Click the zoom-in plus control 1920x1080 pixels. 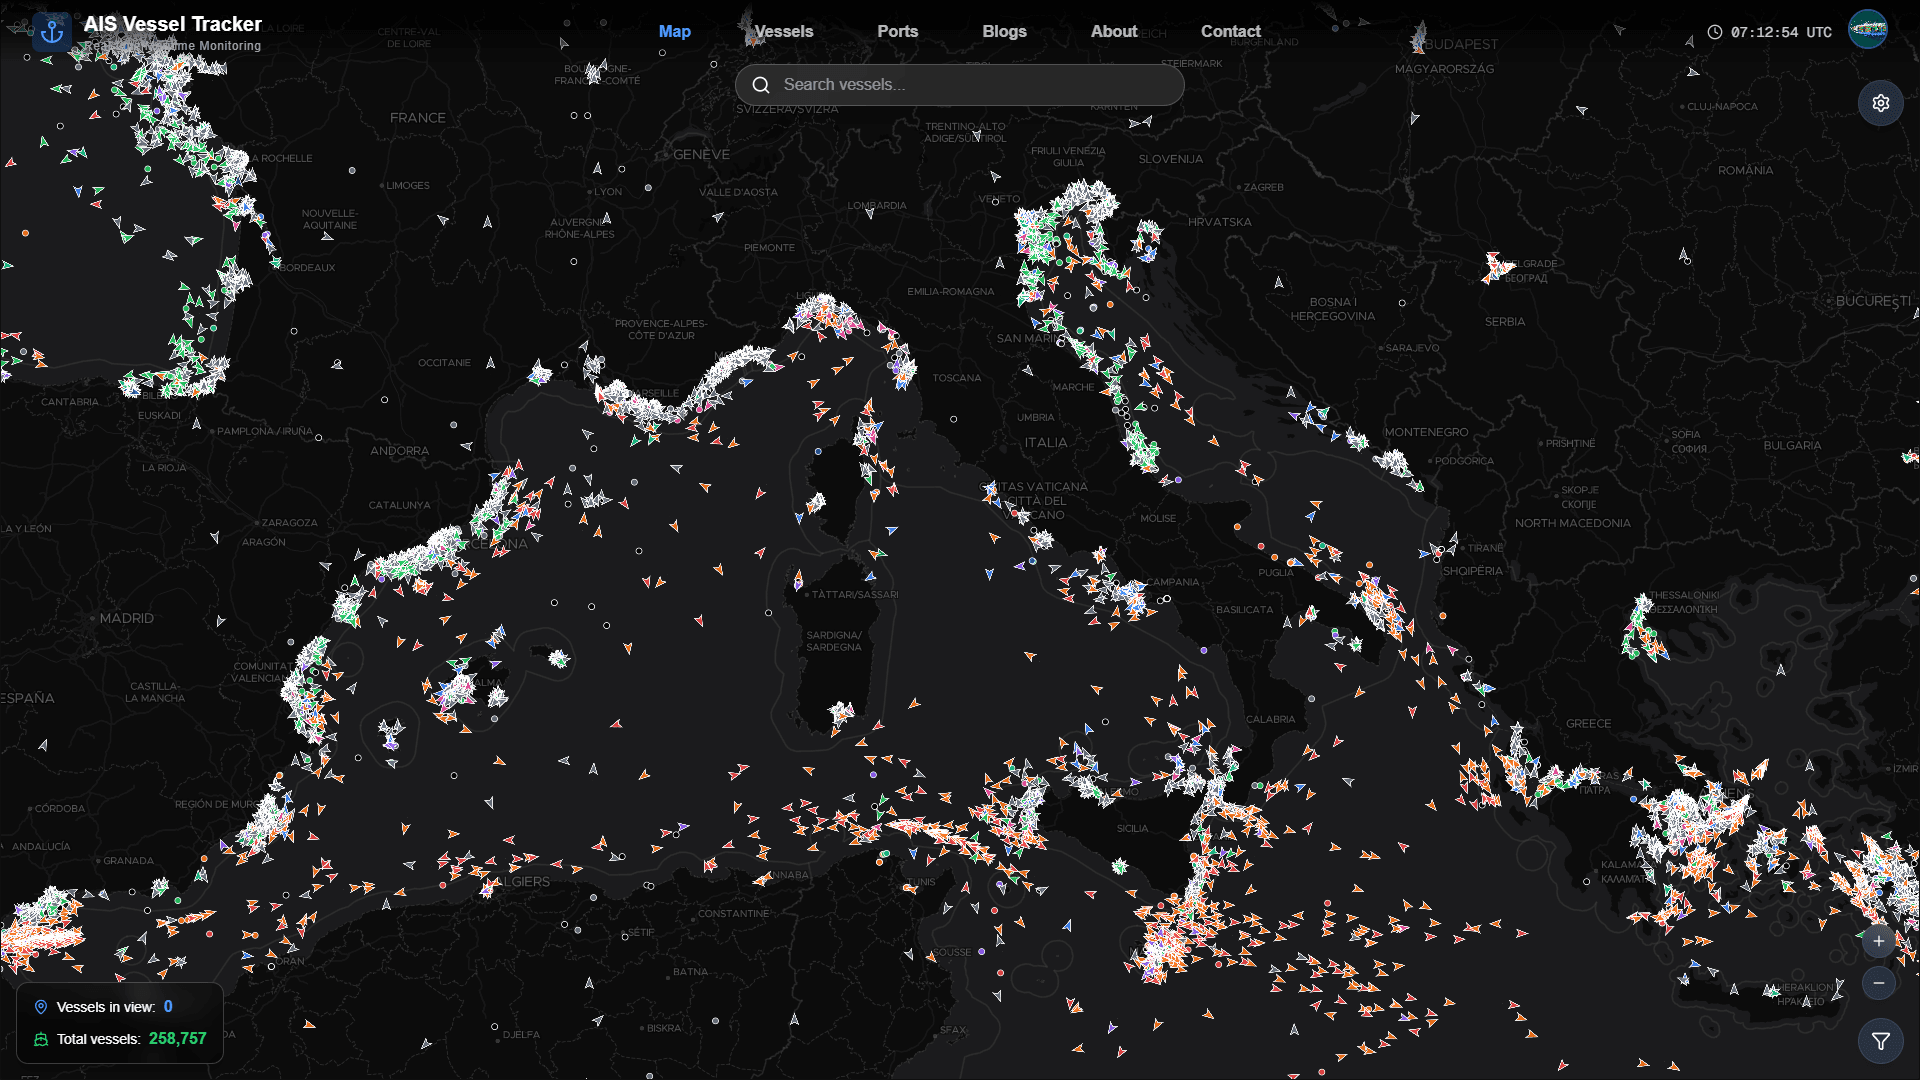point(1879,941)
